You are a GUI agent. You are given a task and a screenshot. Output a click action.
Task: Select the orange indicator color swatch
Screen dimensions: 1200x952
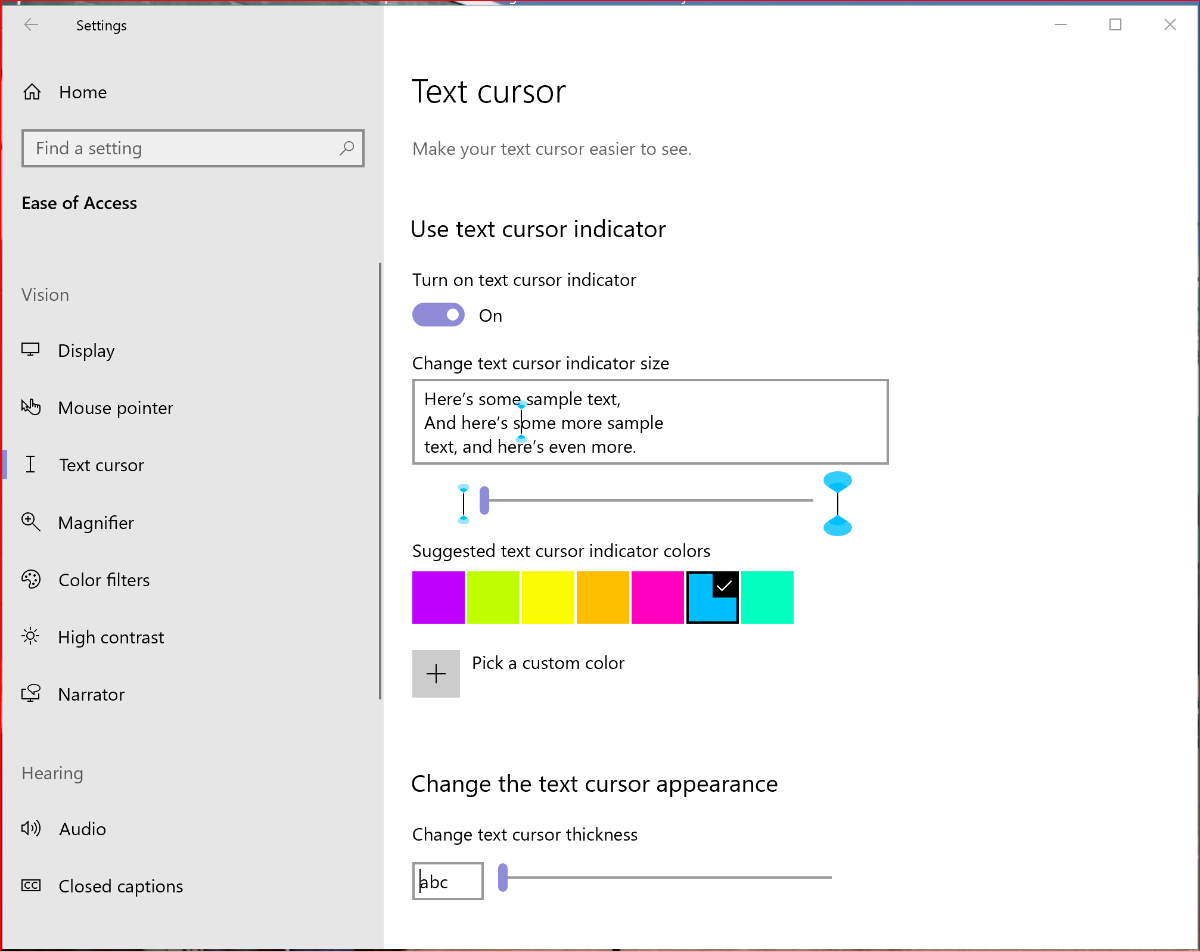603,598
